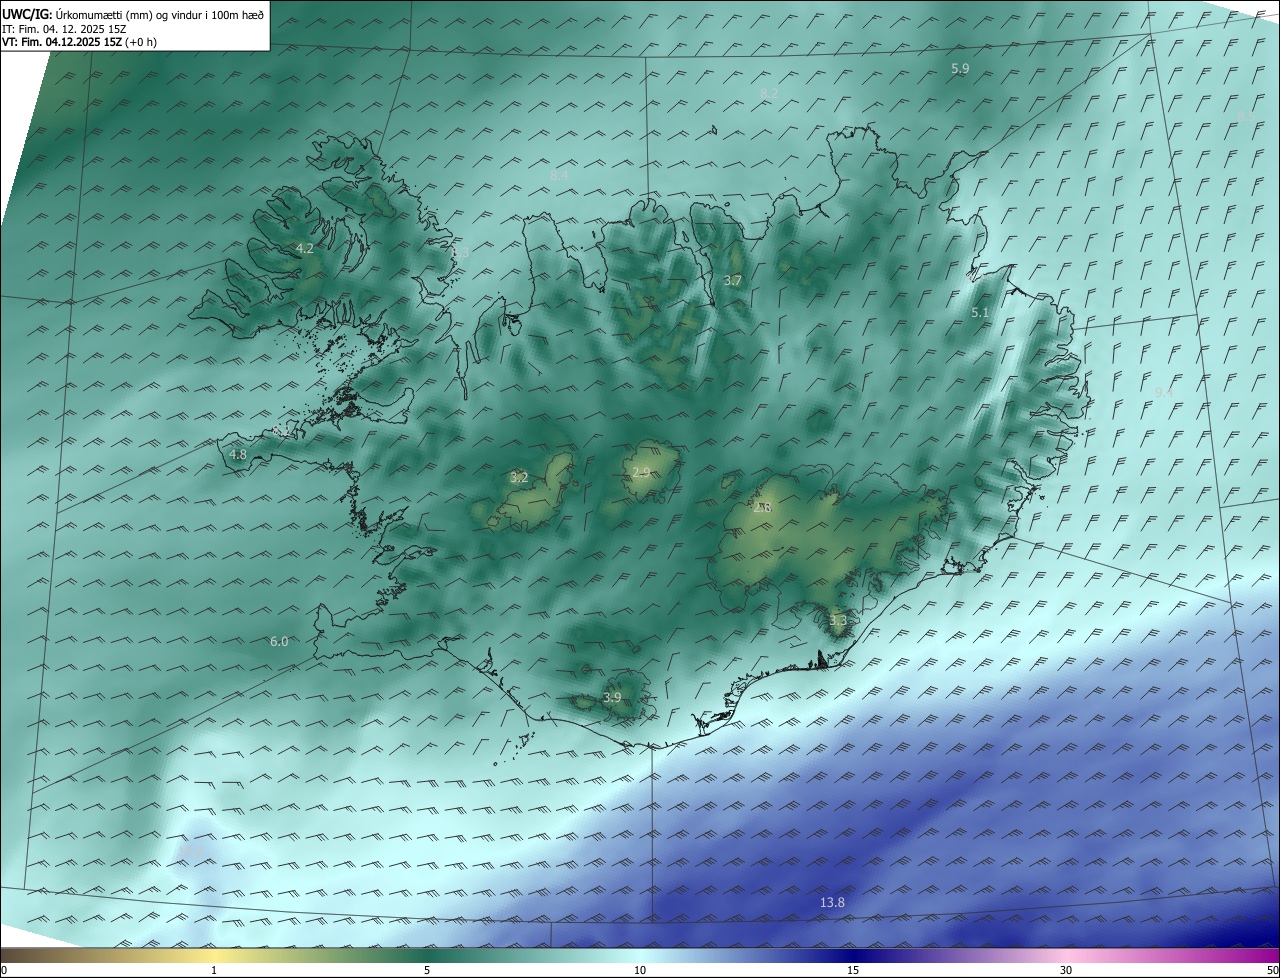Click the 3.2 value on the glacier

pyautogui.click(x=519, y=478)
